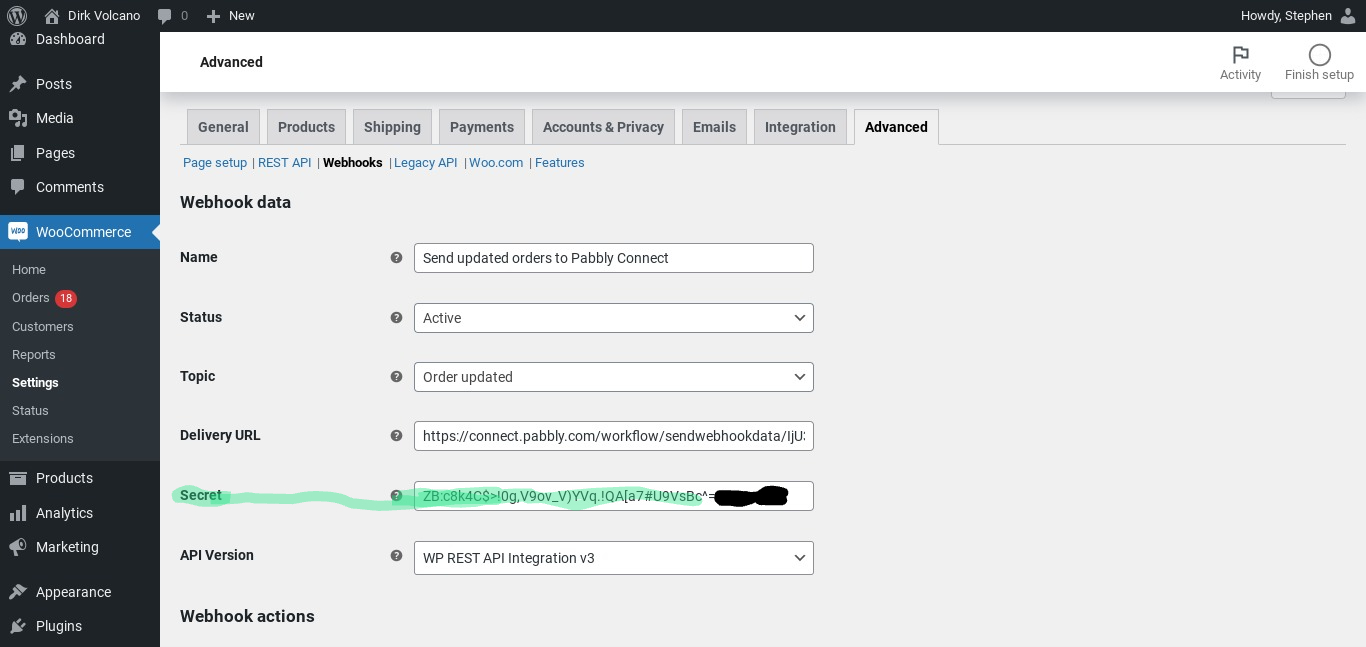
Task: Expand the Status dropdown showing Active
Action: [614, 318]
